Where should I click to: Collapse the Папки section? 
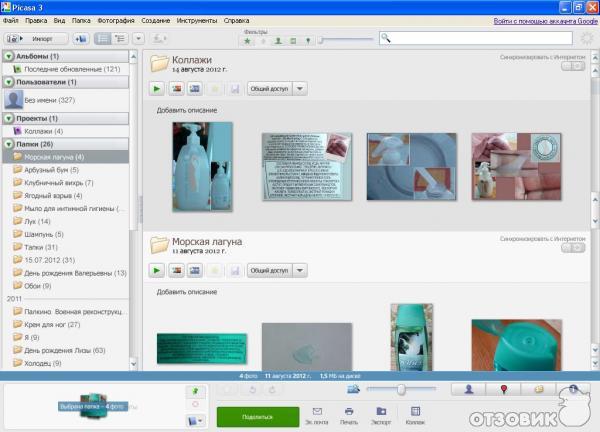(x=8, y=144)
